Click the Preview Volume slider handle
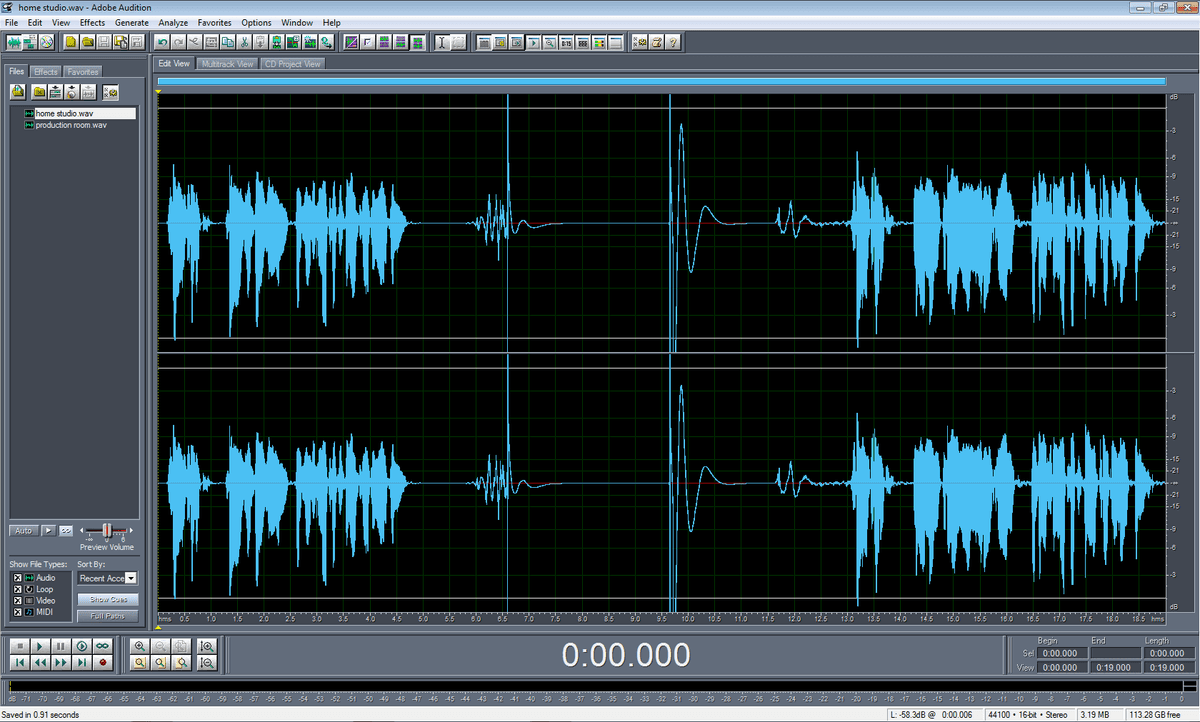Screen dimensions: 1200x722 108,530
